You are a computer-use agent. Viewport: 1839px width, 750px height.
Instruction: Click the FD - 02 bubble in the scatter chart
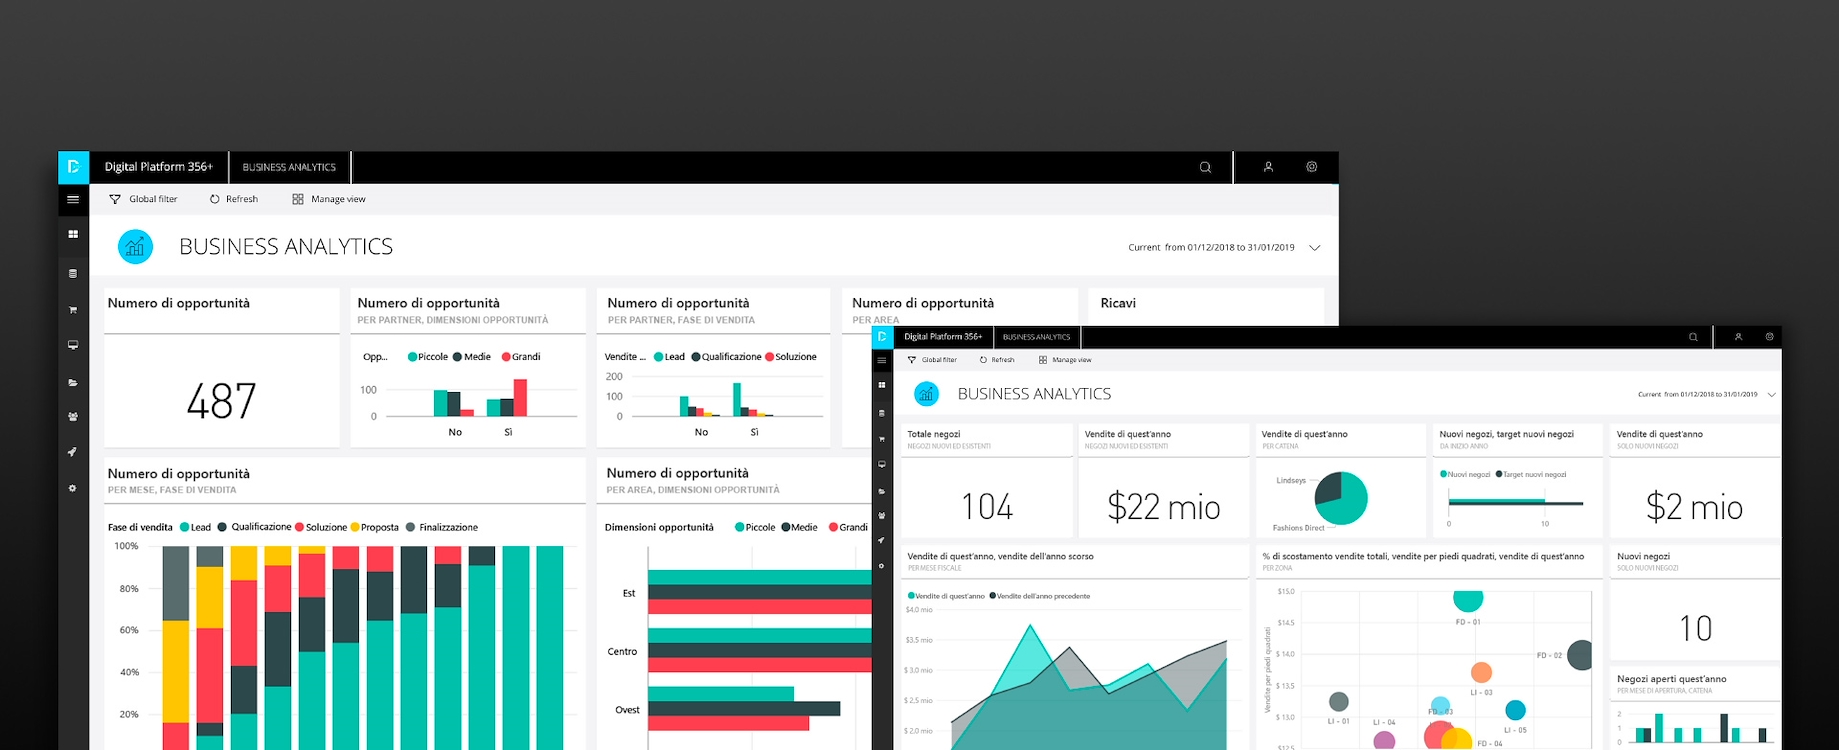coord(1579,655)
